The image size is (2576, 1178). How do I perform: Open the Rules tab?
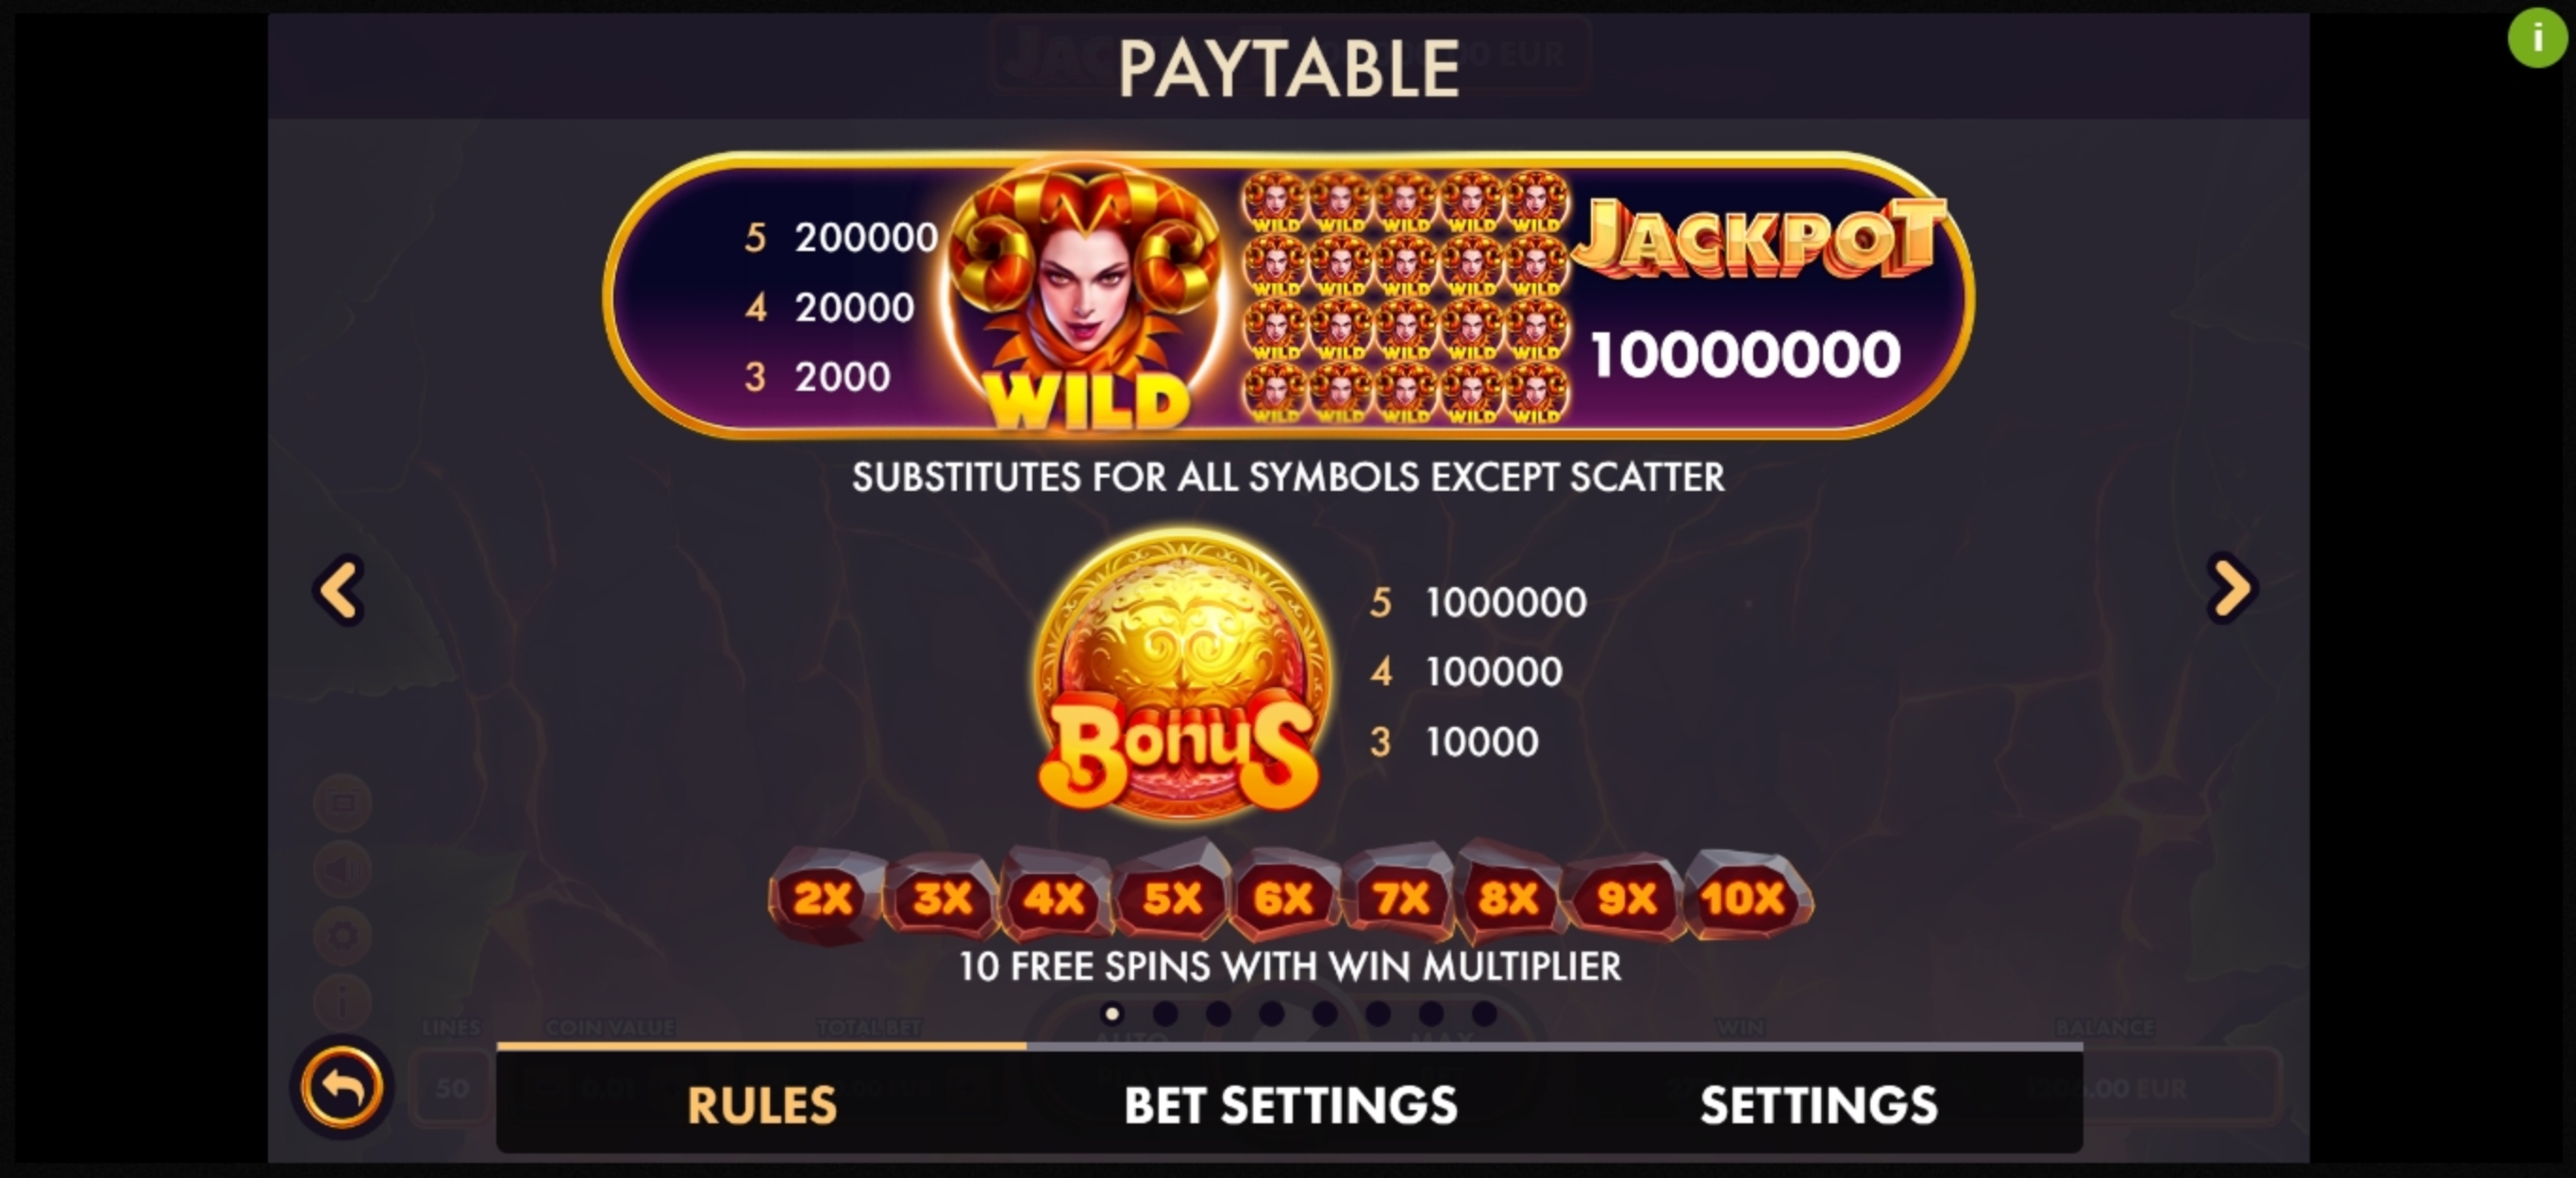coord(761,1104)
